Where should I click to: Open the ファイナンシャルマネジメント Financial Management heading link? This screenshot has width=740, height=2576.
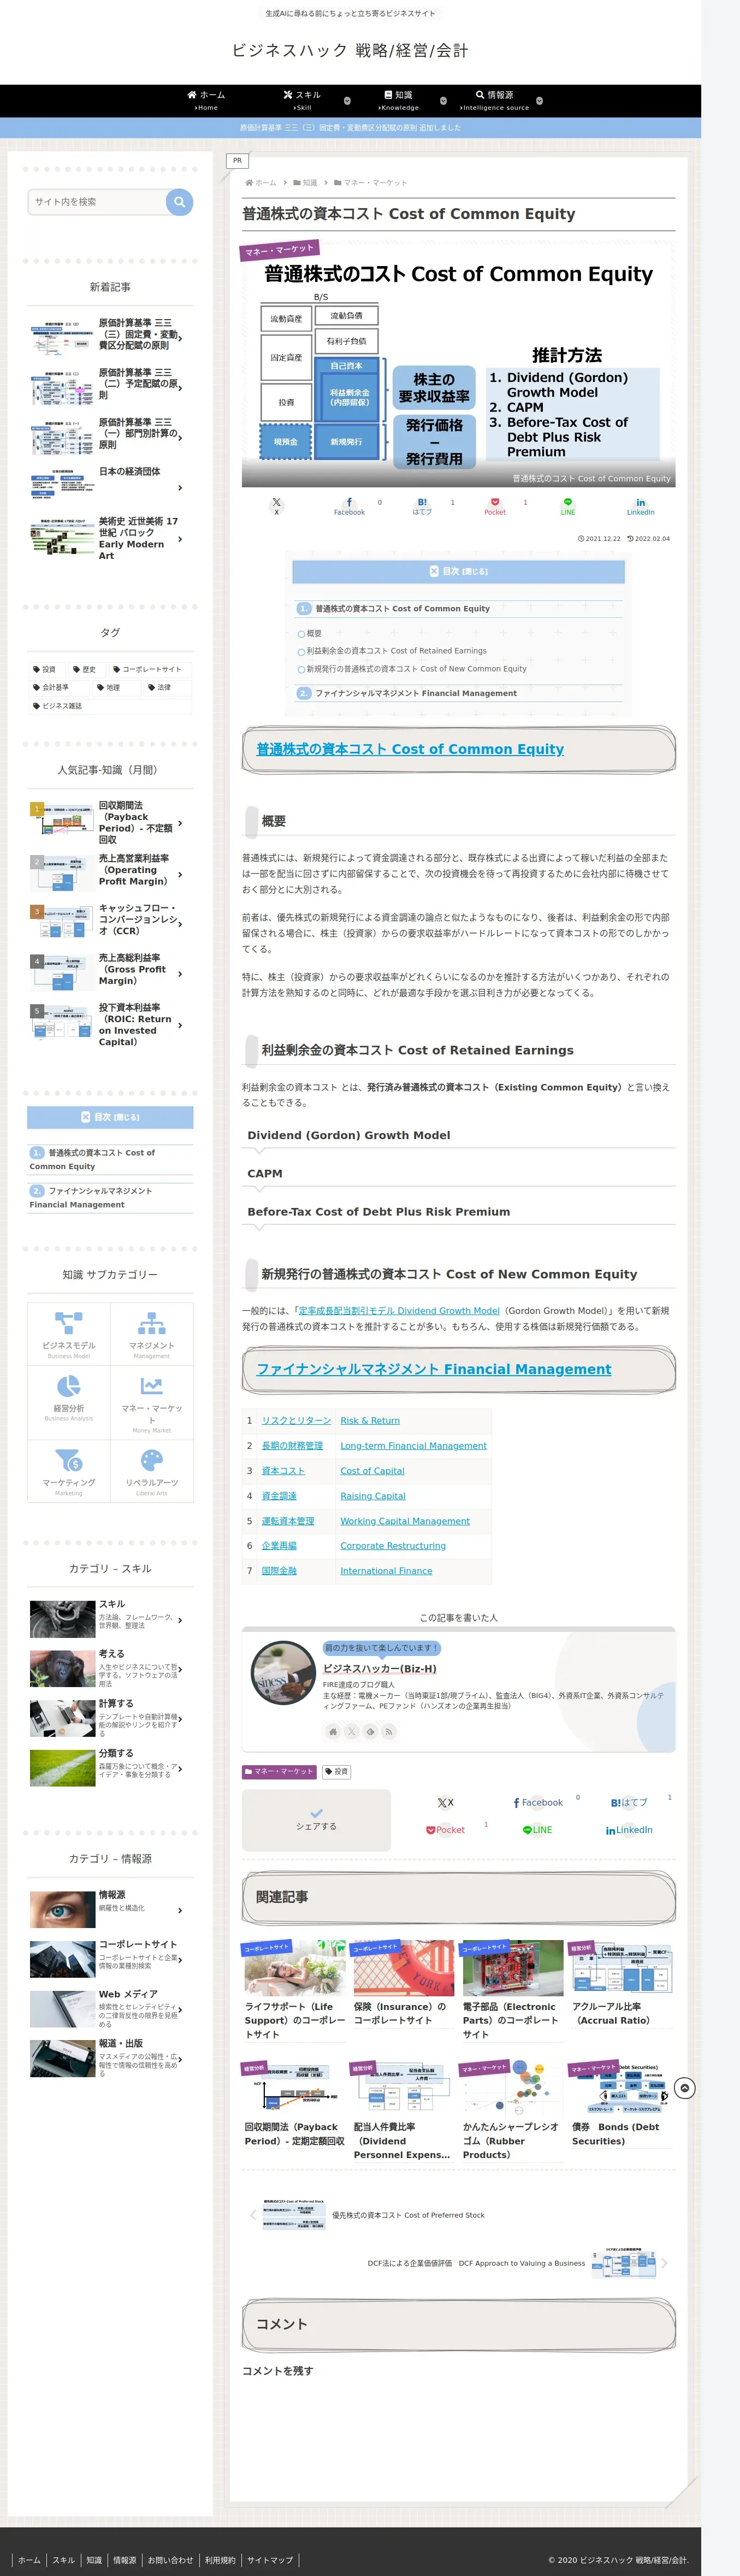point(434,1369)
